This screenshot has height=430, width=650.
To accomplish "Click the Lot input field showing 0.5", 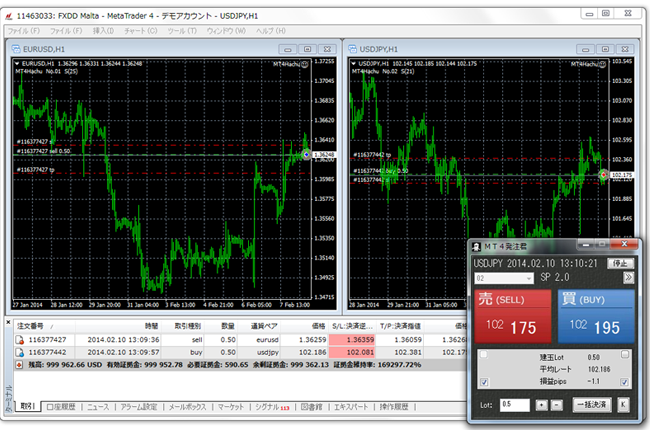I will coord(515,405).
